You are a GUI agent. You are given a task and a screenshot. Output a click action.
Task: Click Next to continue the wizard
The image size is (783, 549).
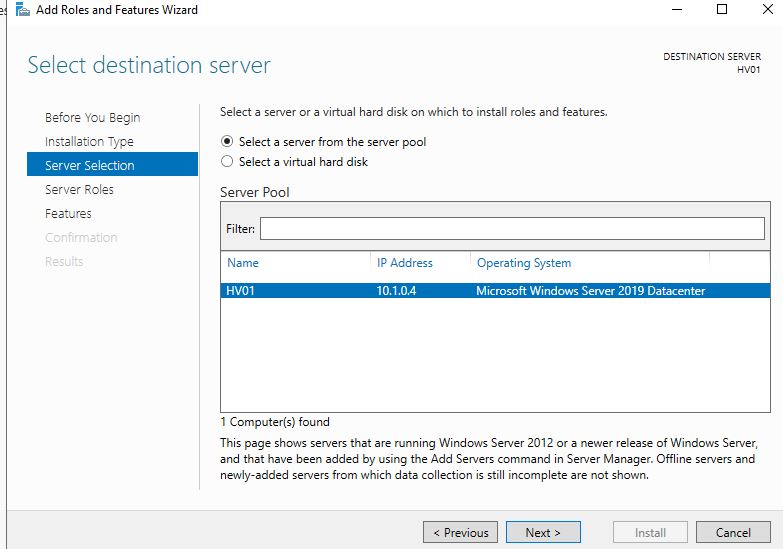click(x=543, y=532)
